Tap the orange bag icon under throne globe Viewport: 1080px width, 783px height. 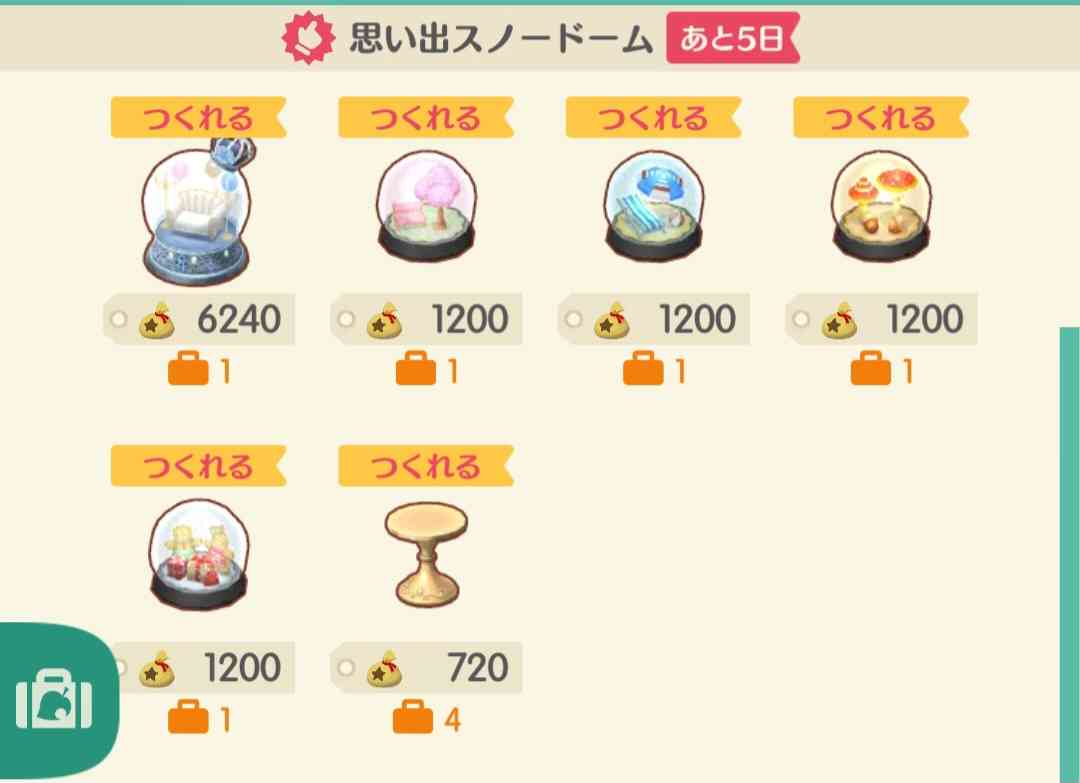click(188, 369)
